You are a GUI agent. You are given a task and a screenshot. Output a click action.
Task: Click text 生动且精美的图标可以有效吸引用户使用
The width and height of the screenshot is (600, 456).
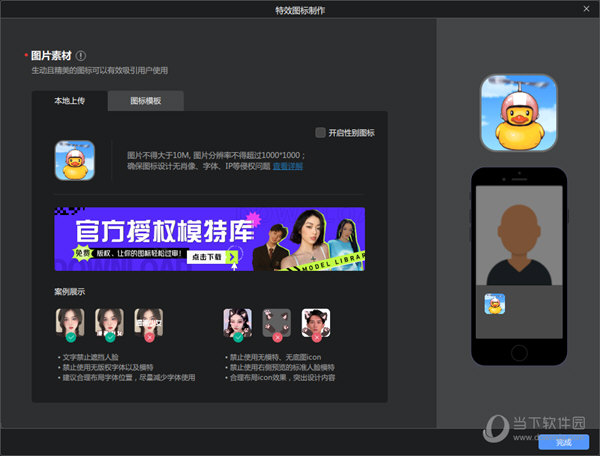coord(99,70)
